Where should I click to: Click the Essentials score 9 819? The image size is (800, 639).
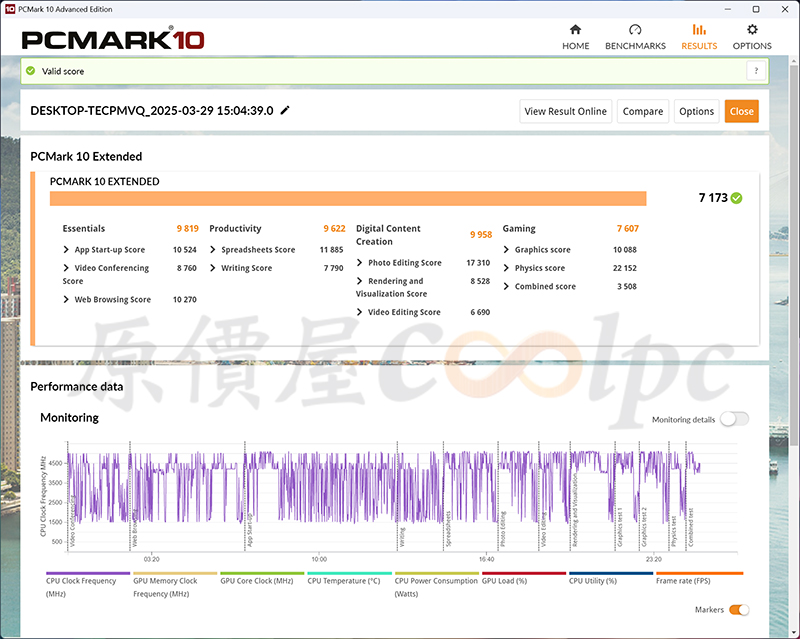(187, 229)
